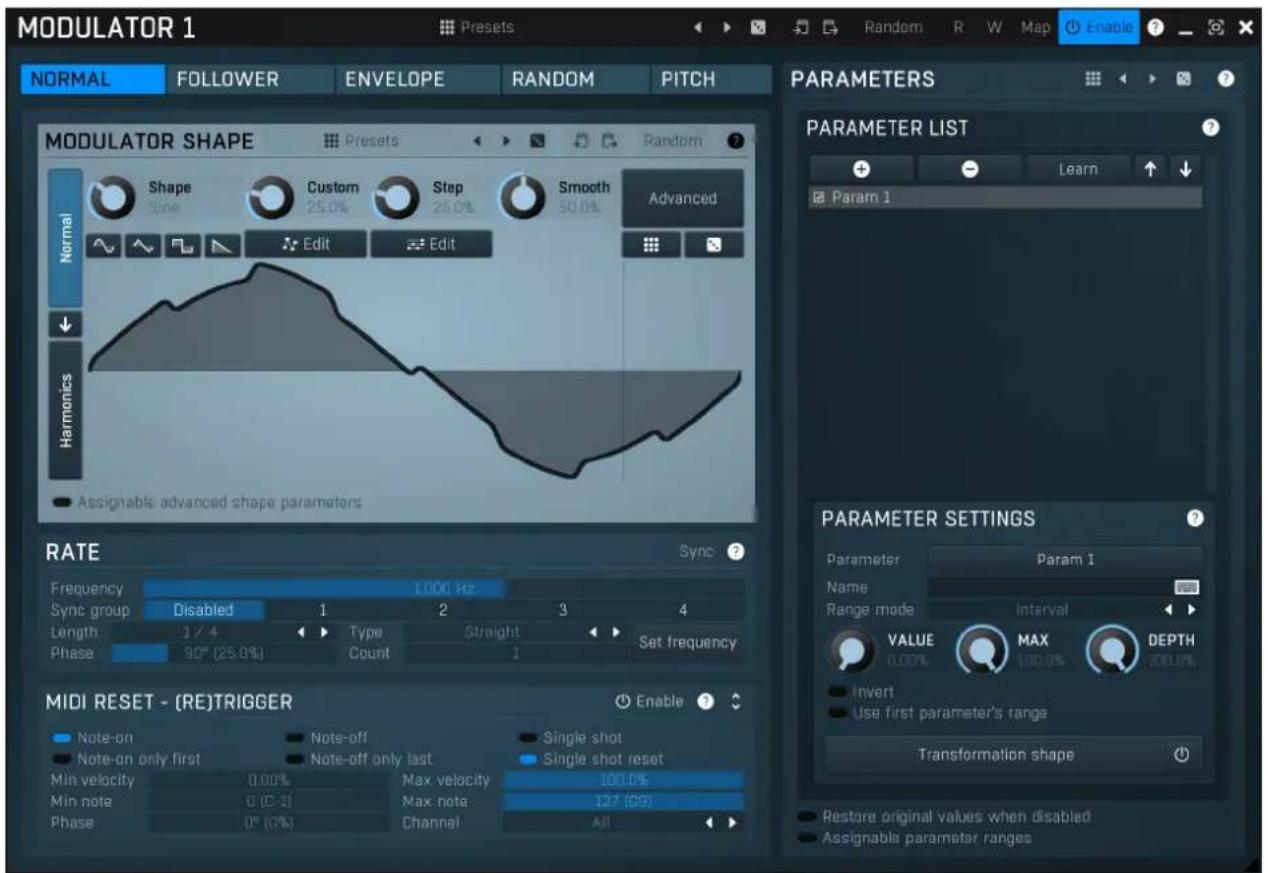Toggle Single shot reset option

tap(591, 759)
